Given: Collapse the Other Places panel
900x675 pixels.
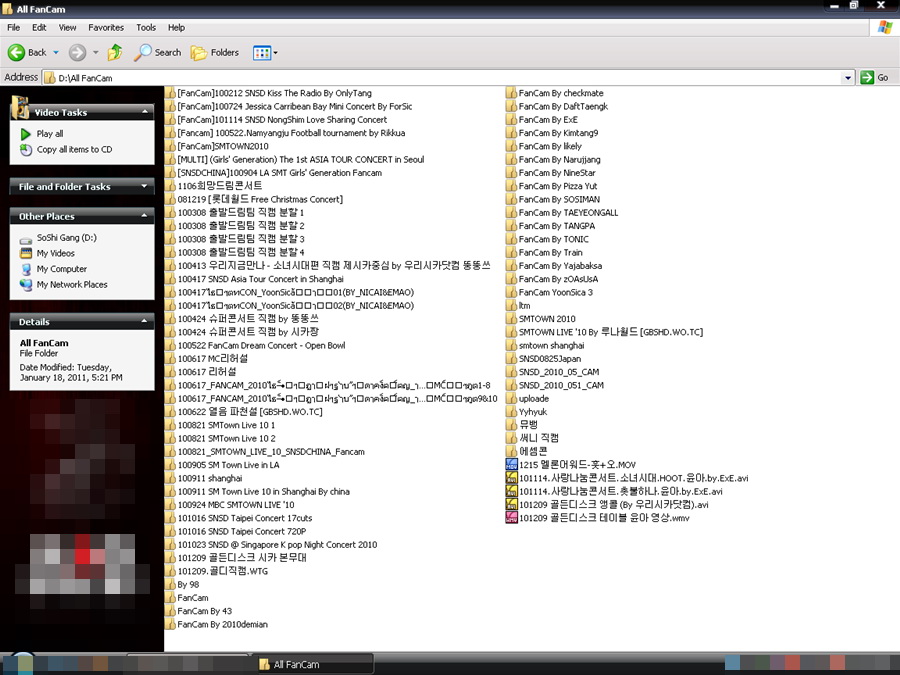Looking at the screenshot, I should tap(145, 216).
